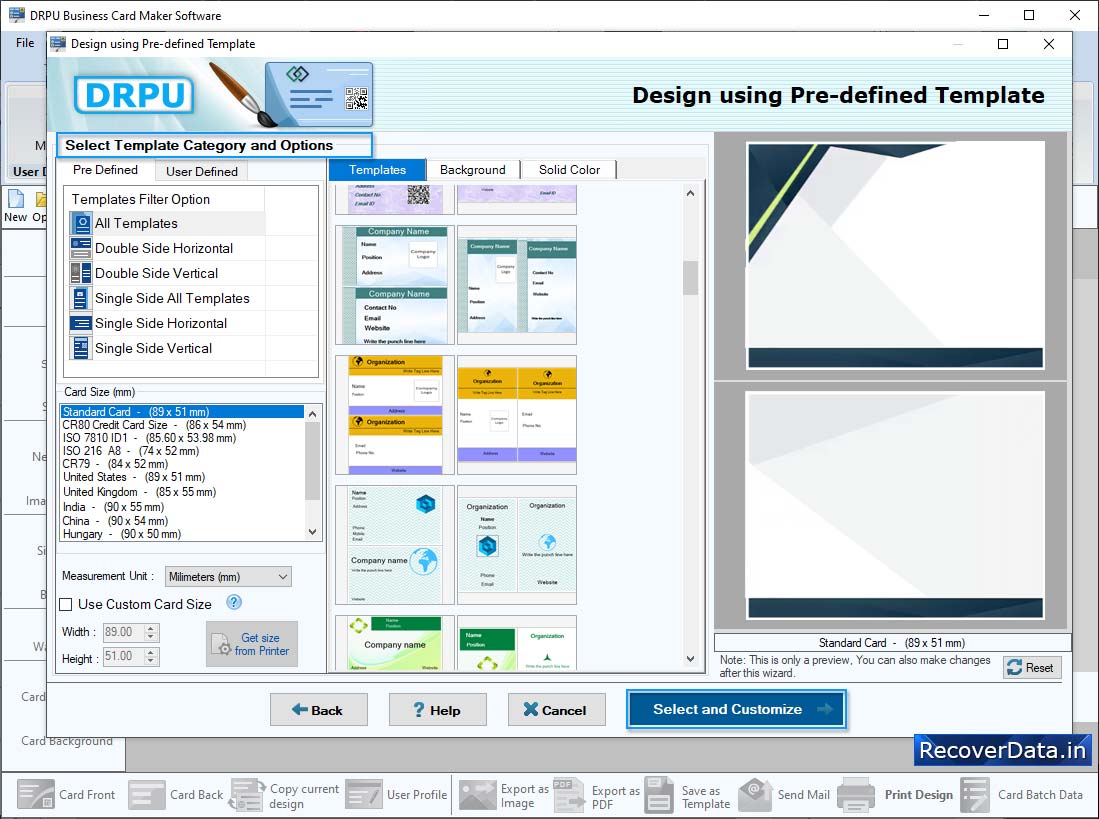Click the Copy current design icon

(247, 794)
